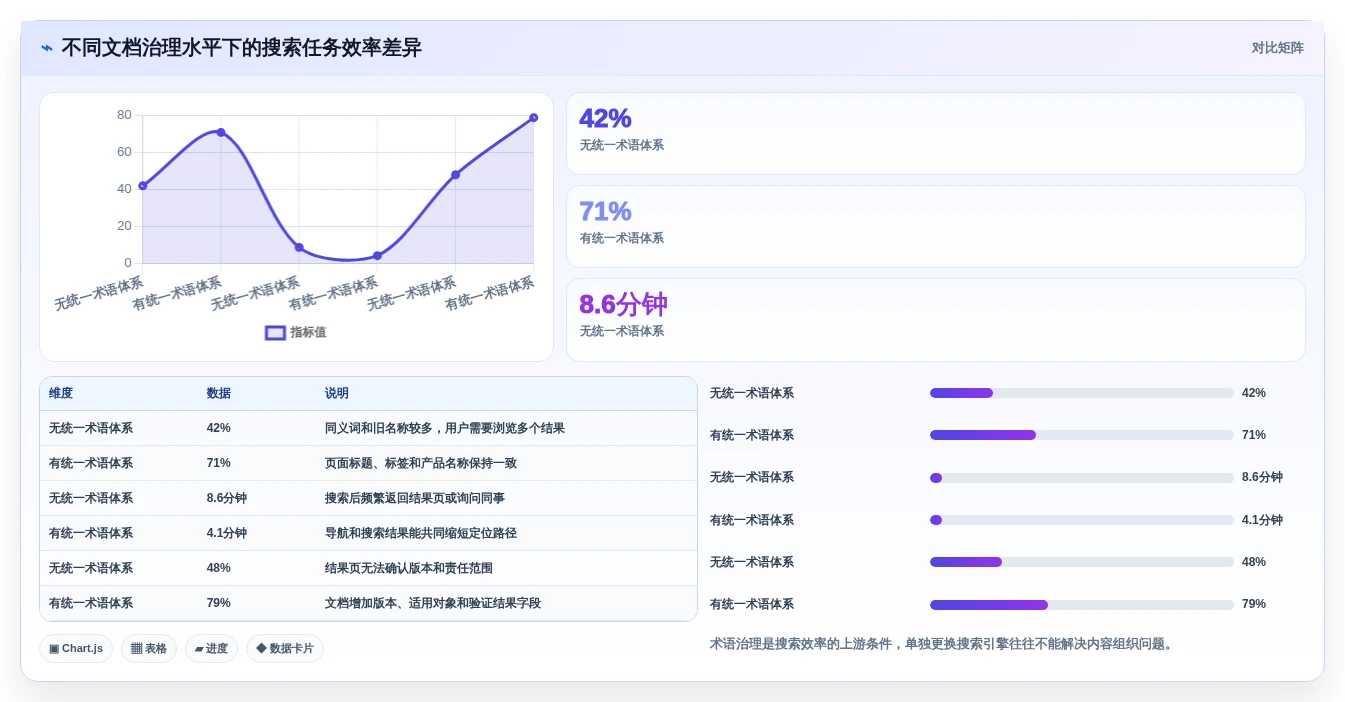Open the 42% stat card

coord(935,134)
